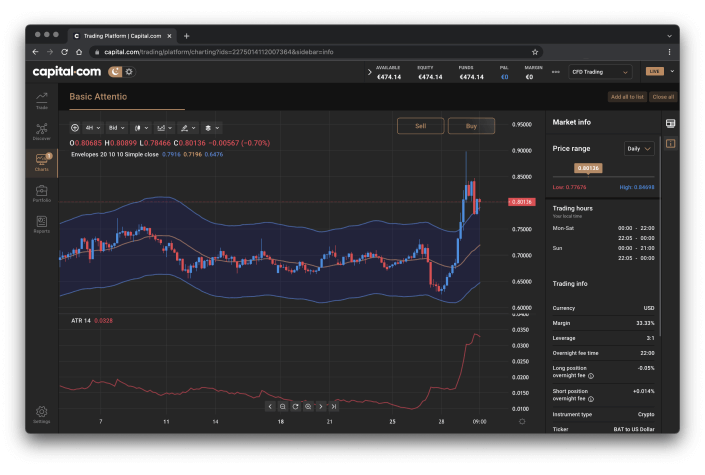The width and height of the screenshot is (705, 475).
Task: Zoom out the chart with magnifier minus
Action: pos(282,407)
